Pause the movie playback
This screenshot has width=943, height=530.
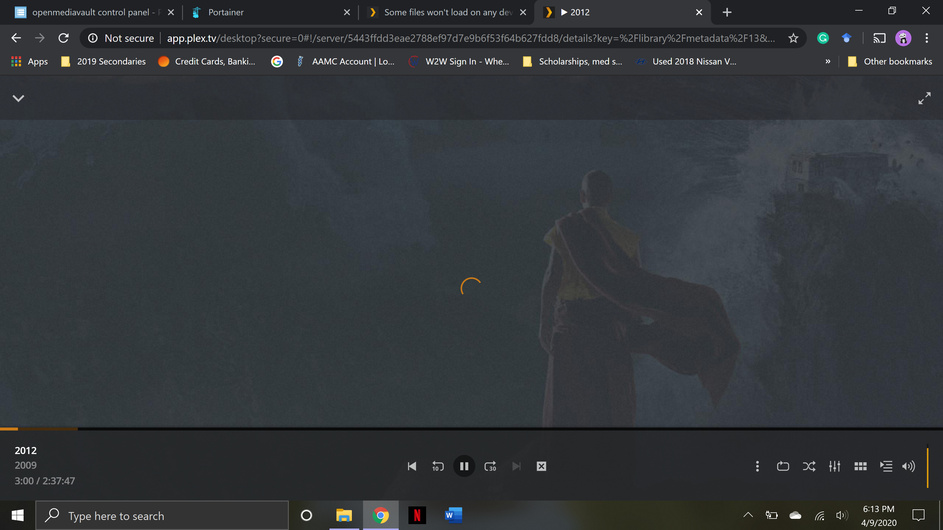[464, 466]
